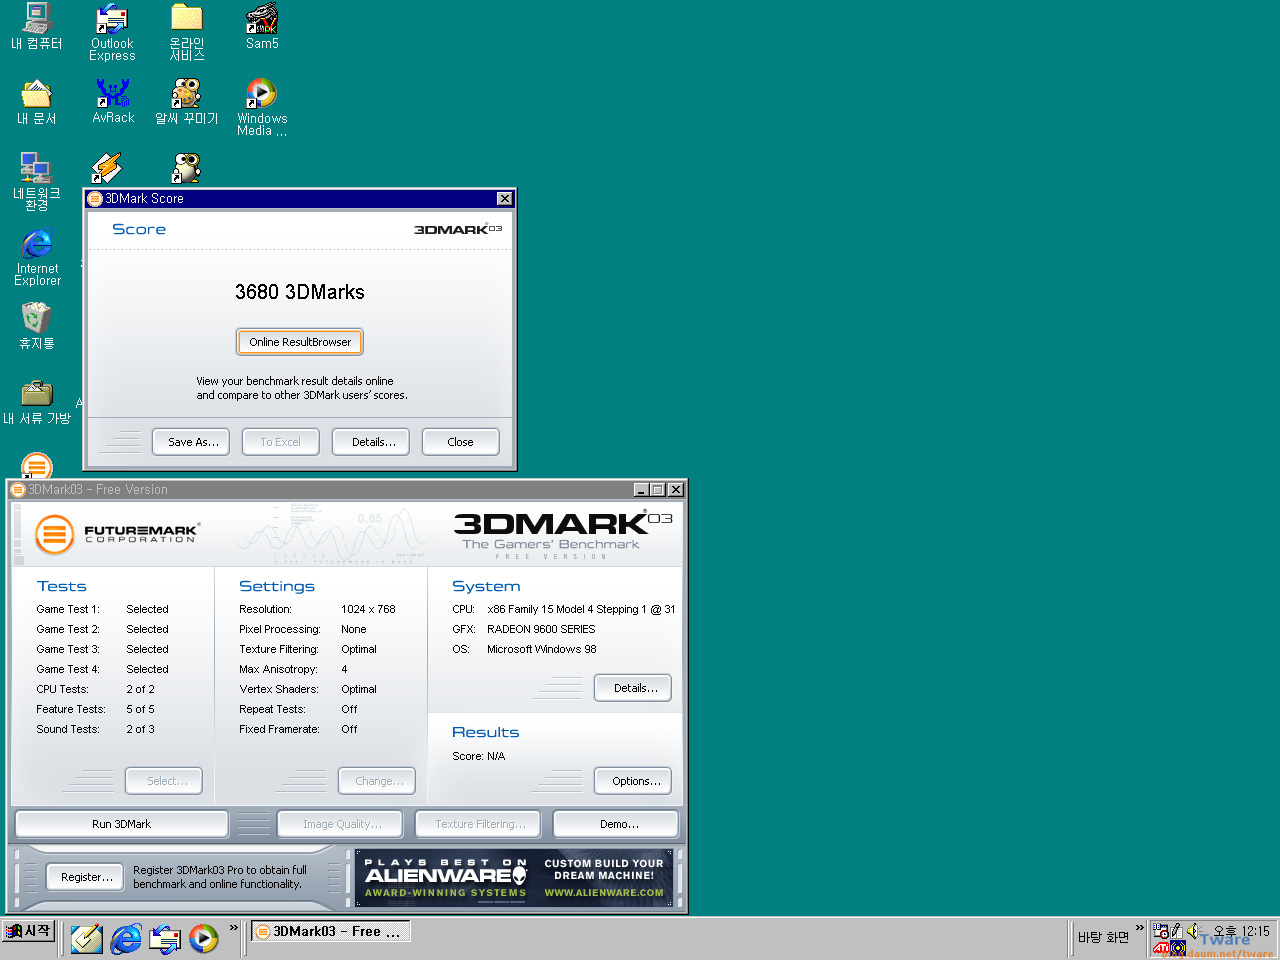This screenshot has width=1280, height=960.
Task: Click the 'Microsoft Windows 98' OS value
Action: (x=542, y=649)
